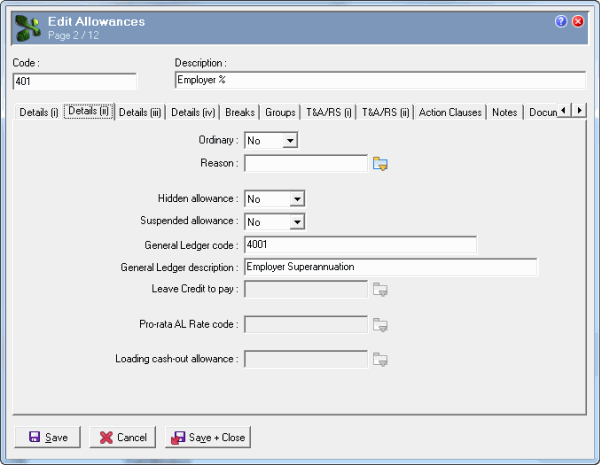The image size is (600, 465).
Task: Click the Save + Close button
Action: (208, 437)
